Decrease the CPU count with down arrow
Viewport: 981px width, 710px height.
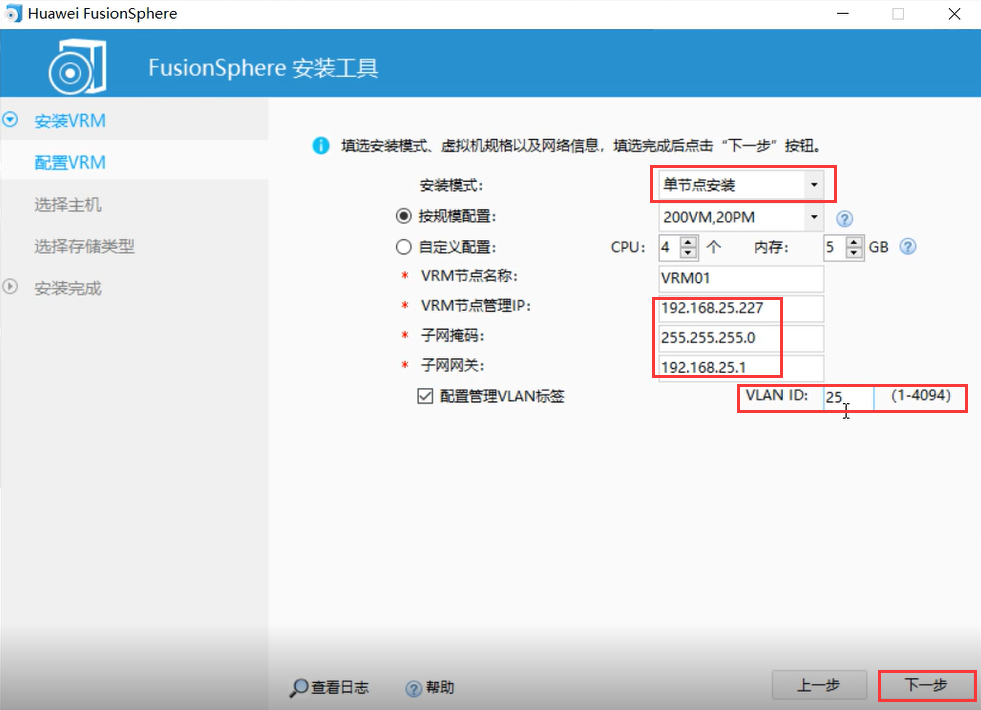click(688, 252)
